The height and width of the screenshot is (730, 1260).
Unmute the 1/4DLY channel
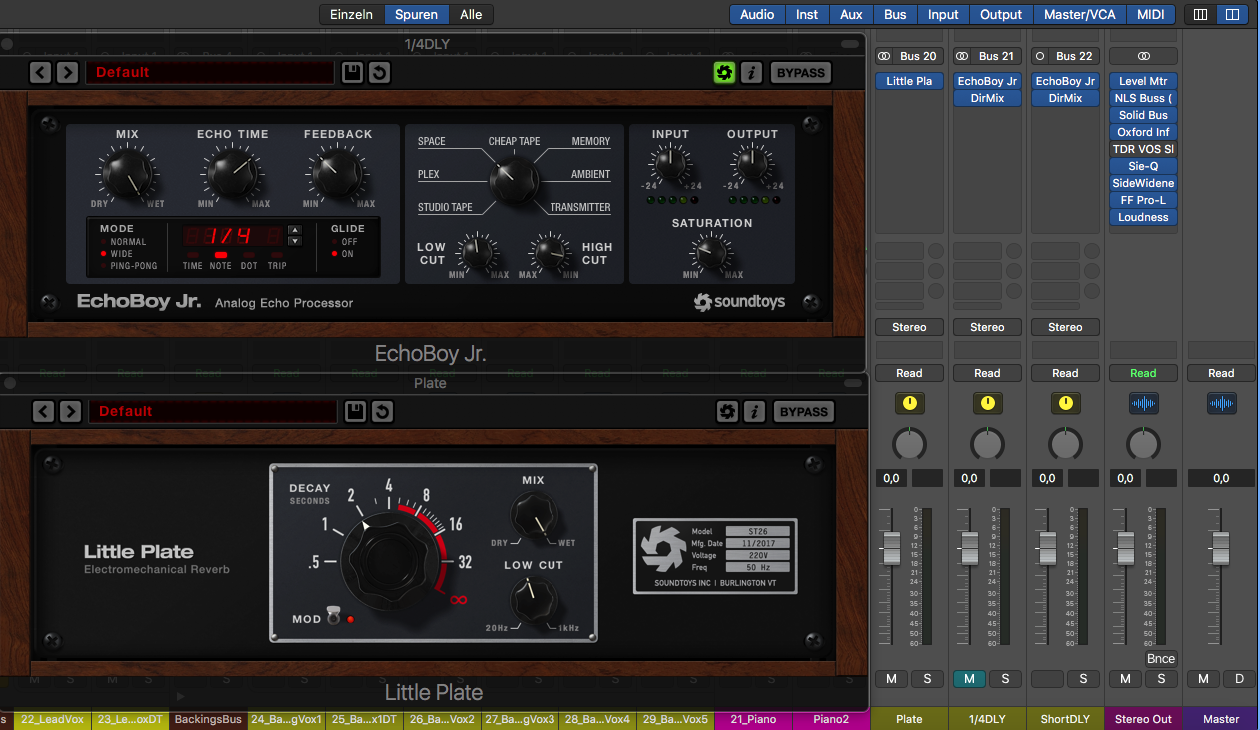click(x=969, y=679)
